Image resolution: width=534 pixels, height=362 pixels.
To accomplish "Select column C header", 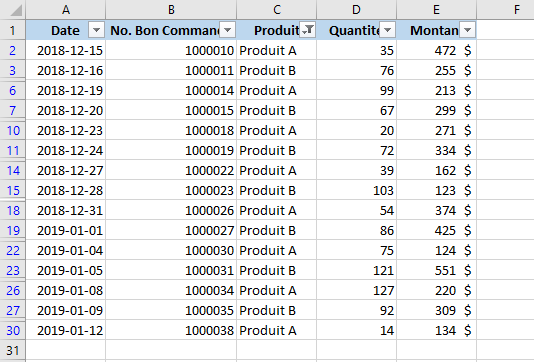I will pyautogui.click(x=277, y=10).
